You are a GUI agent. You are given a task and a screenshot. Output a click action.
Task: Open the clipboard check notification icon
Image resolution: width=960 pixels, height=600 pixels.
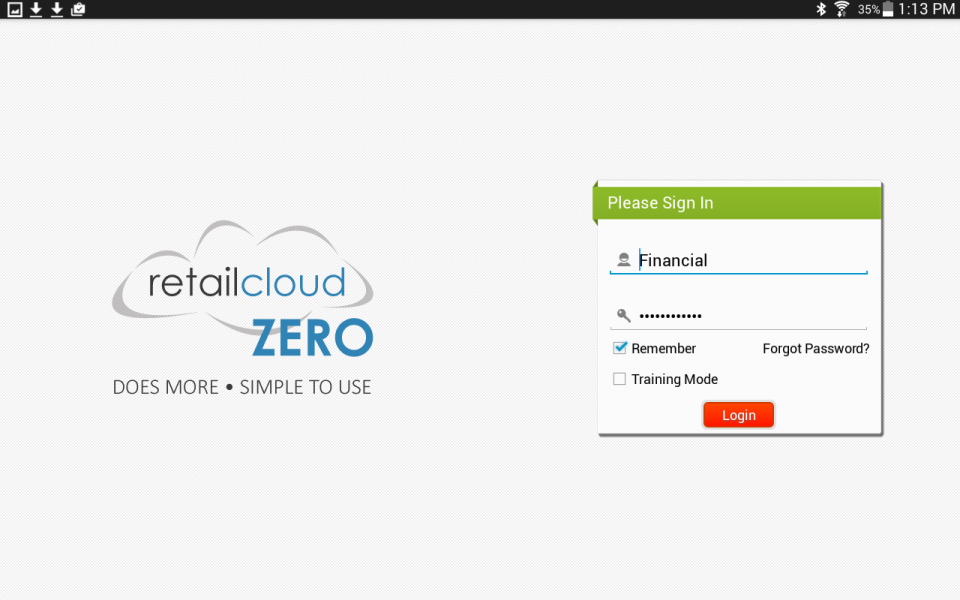pyautogui.click(x=77, y=9)
